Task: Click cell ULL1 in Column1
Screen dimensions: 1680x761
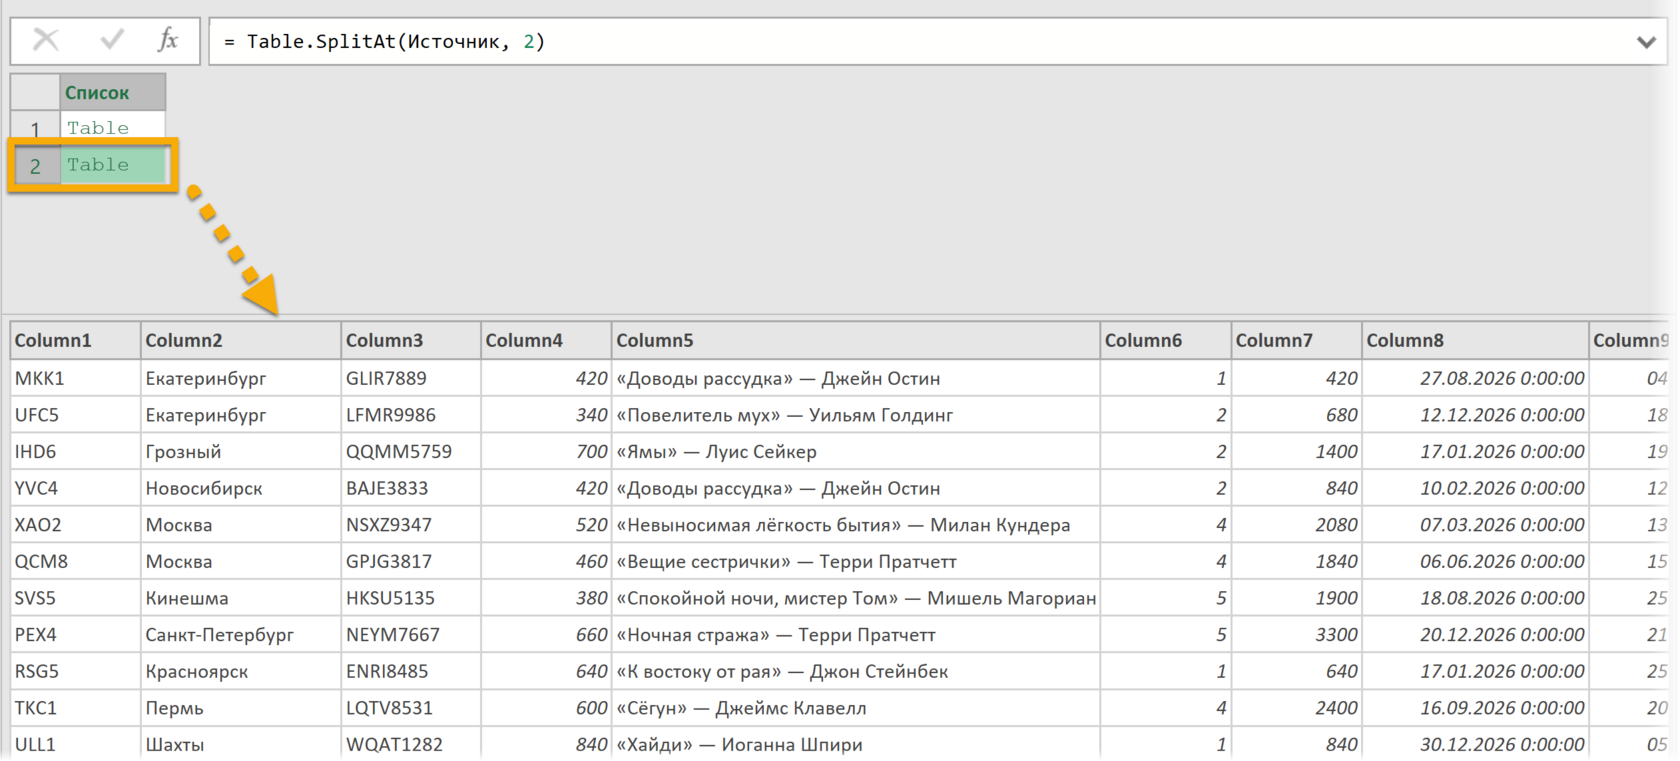Action: click(x=75, y=744)
